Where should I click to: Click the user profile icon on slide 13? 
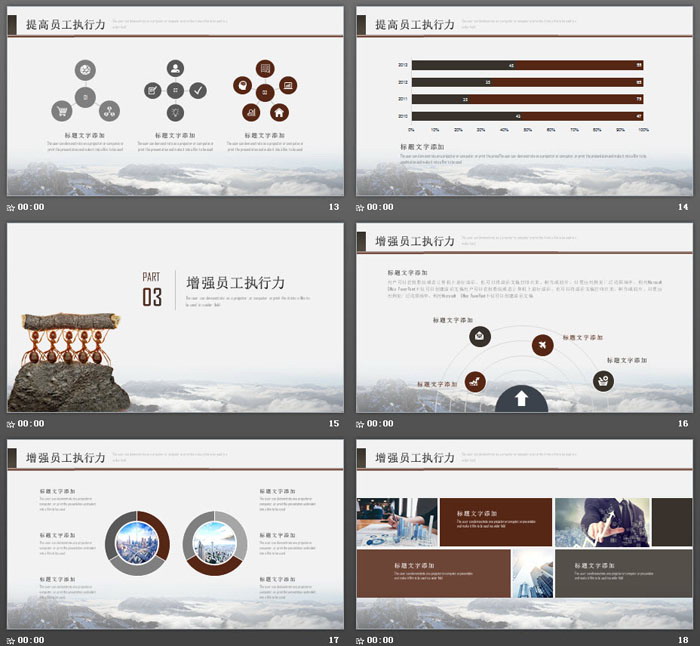(176, 69)
